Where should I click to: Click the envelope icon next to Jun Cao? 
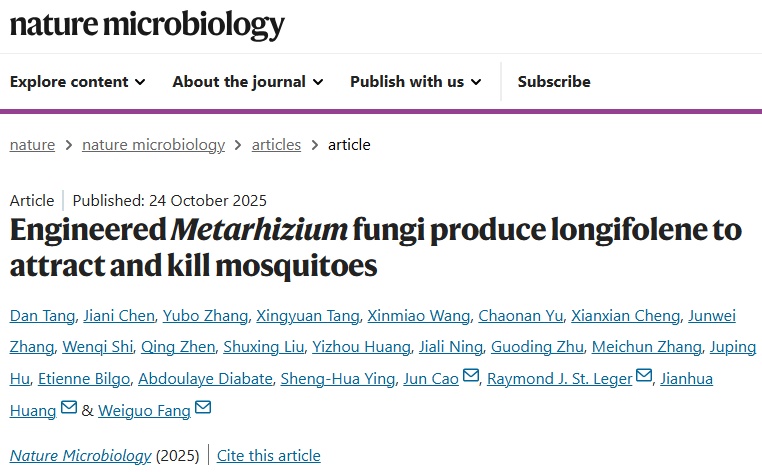click(471, 377)
